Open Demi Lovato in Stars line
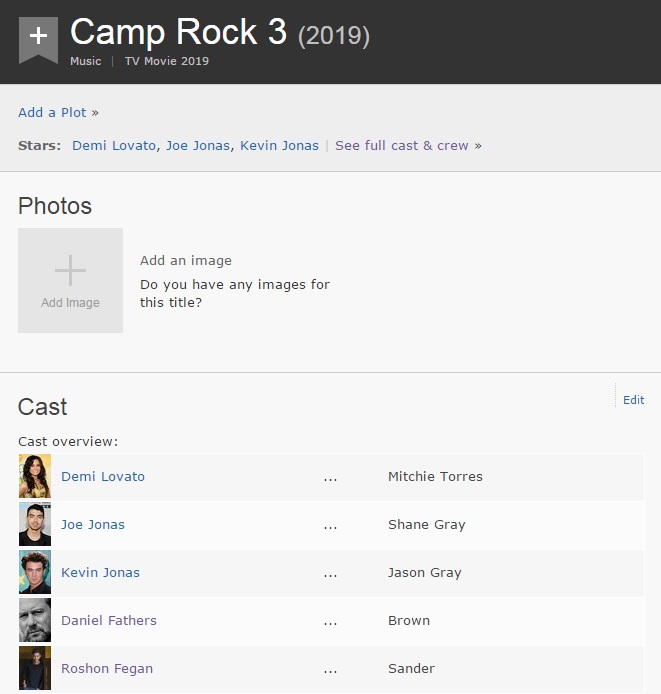 114,146
